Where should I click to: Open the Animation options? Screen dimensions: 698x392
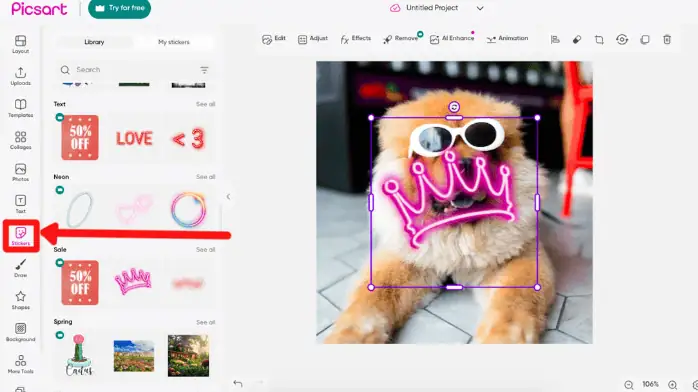[x=507, y=39]
